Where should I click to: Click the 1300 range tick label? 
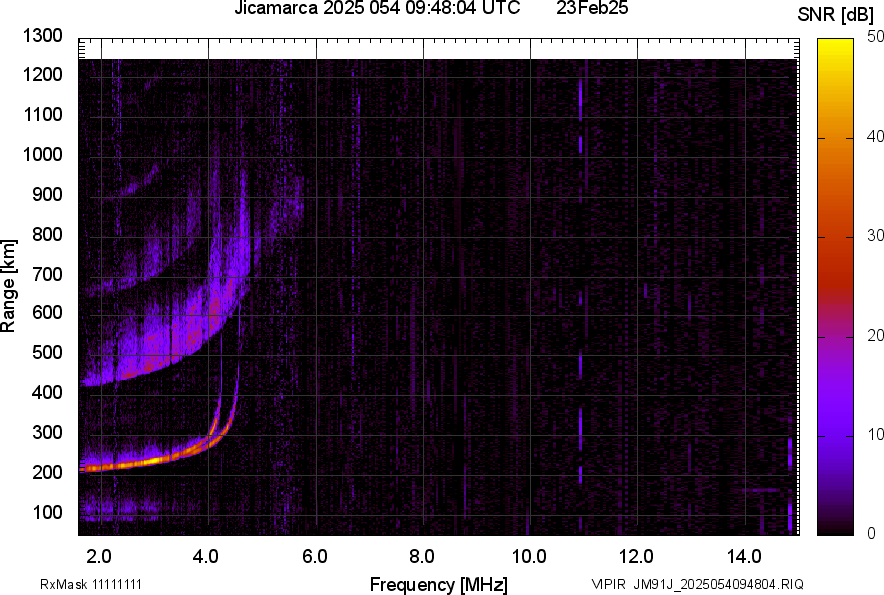43,36
